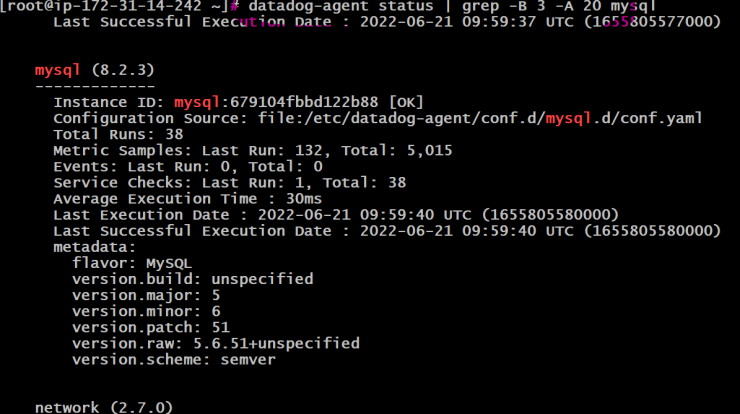Click the version.scheme: semver line
740x414 pixels.
[x=174, y=359]
